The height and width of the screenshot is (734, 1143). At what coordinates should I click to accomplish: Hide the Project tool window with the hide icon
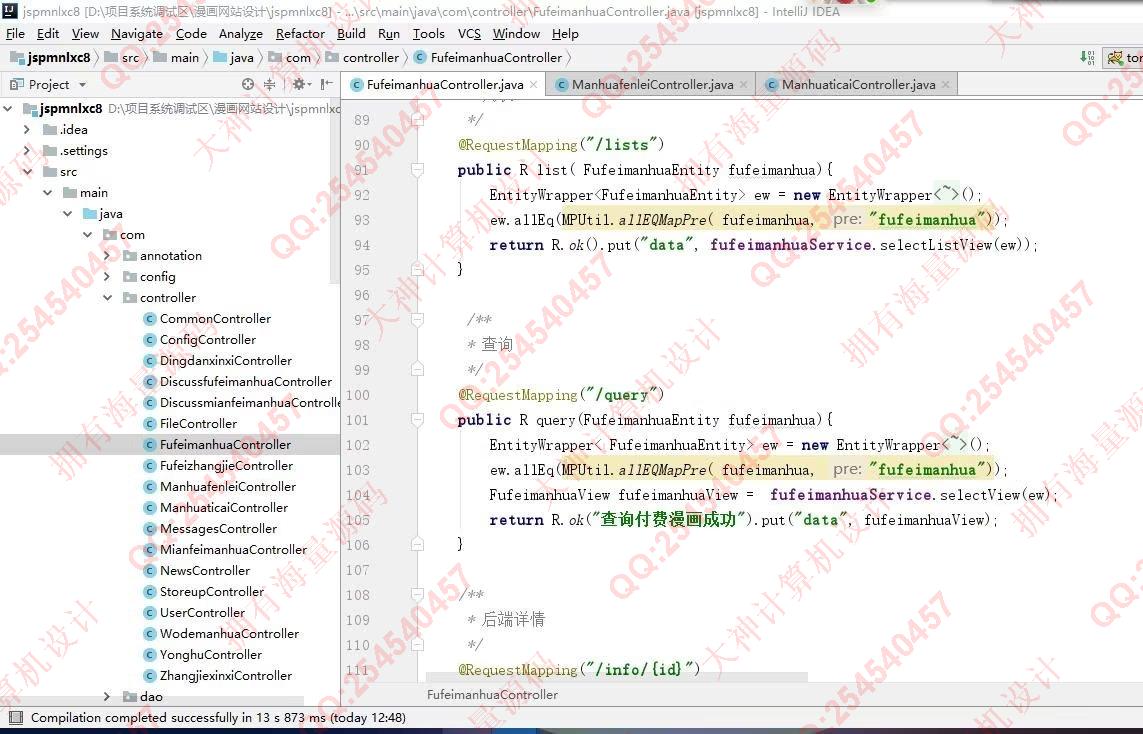[x=327, y=85]
